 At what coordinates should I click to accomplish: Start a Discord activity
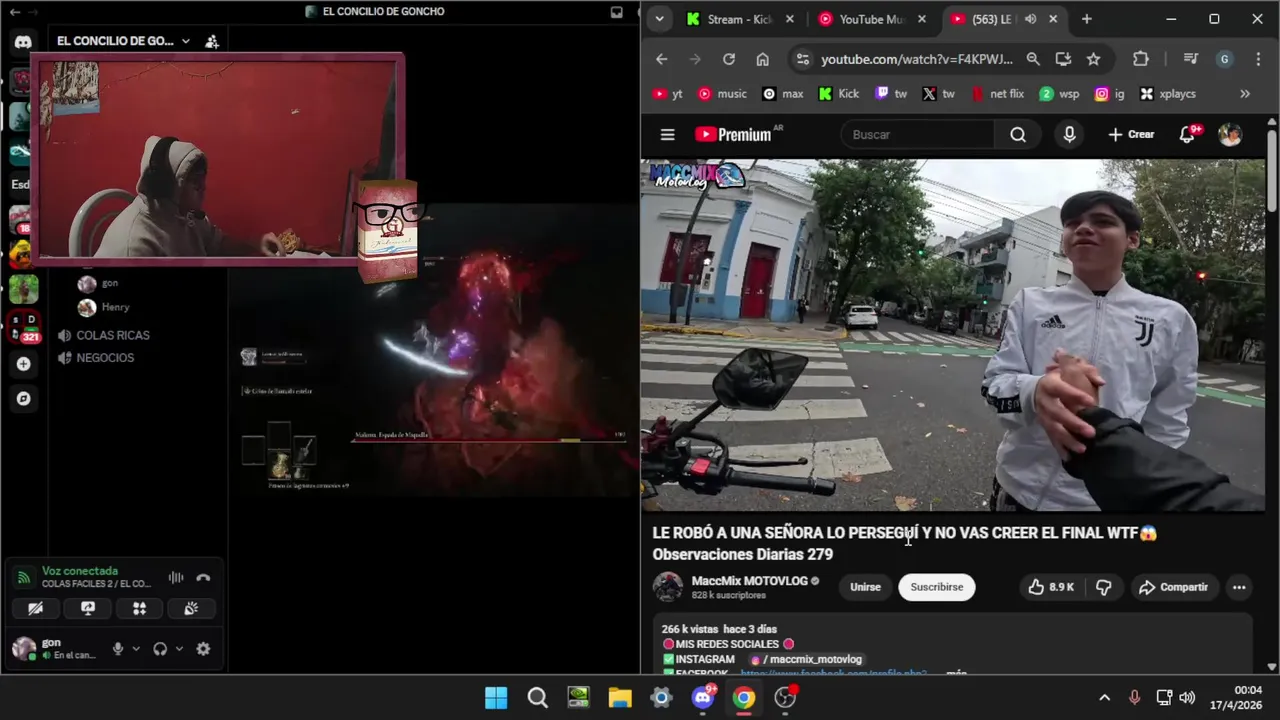click(x=139, y=608)
